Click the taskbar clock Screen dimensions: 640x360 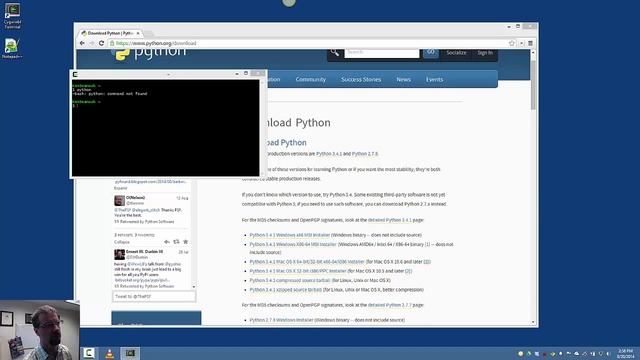coord(625,354)
